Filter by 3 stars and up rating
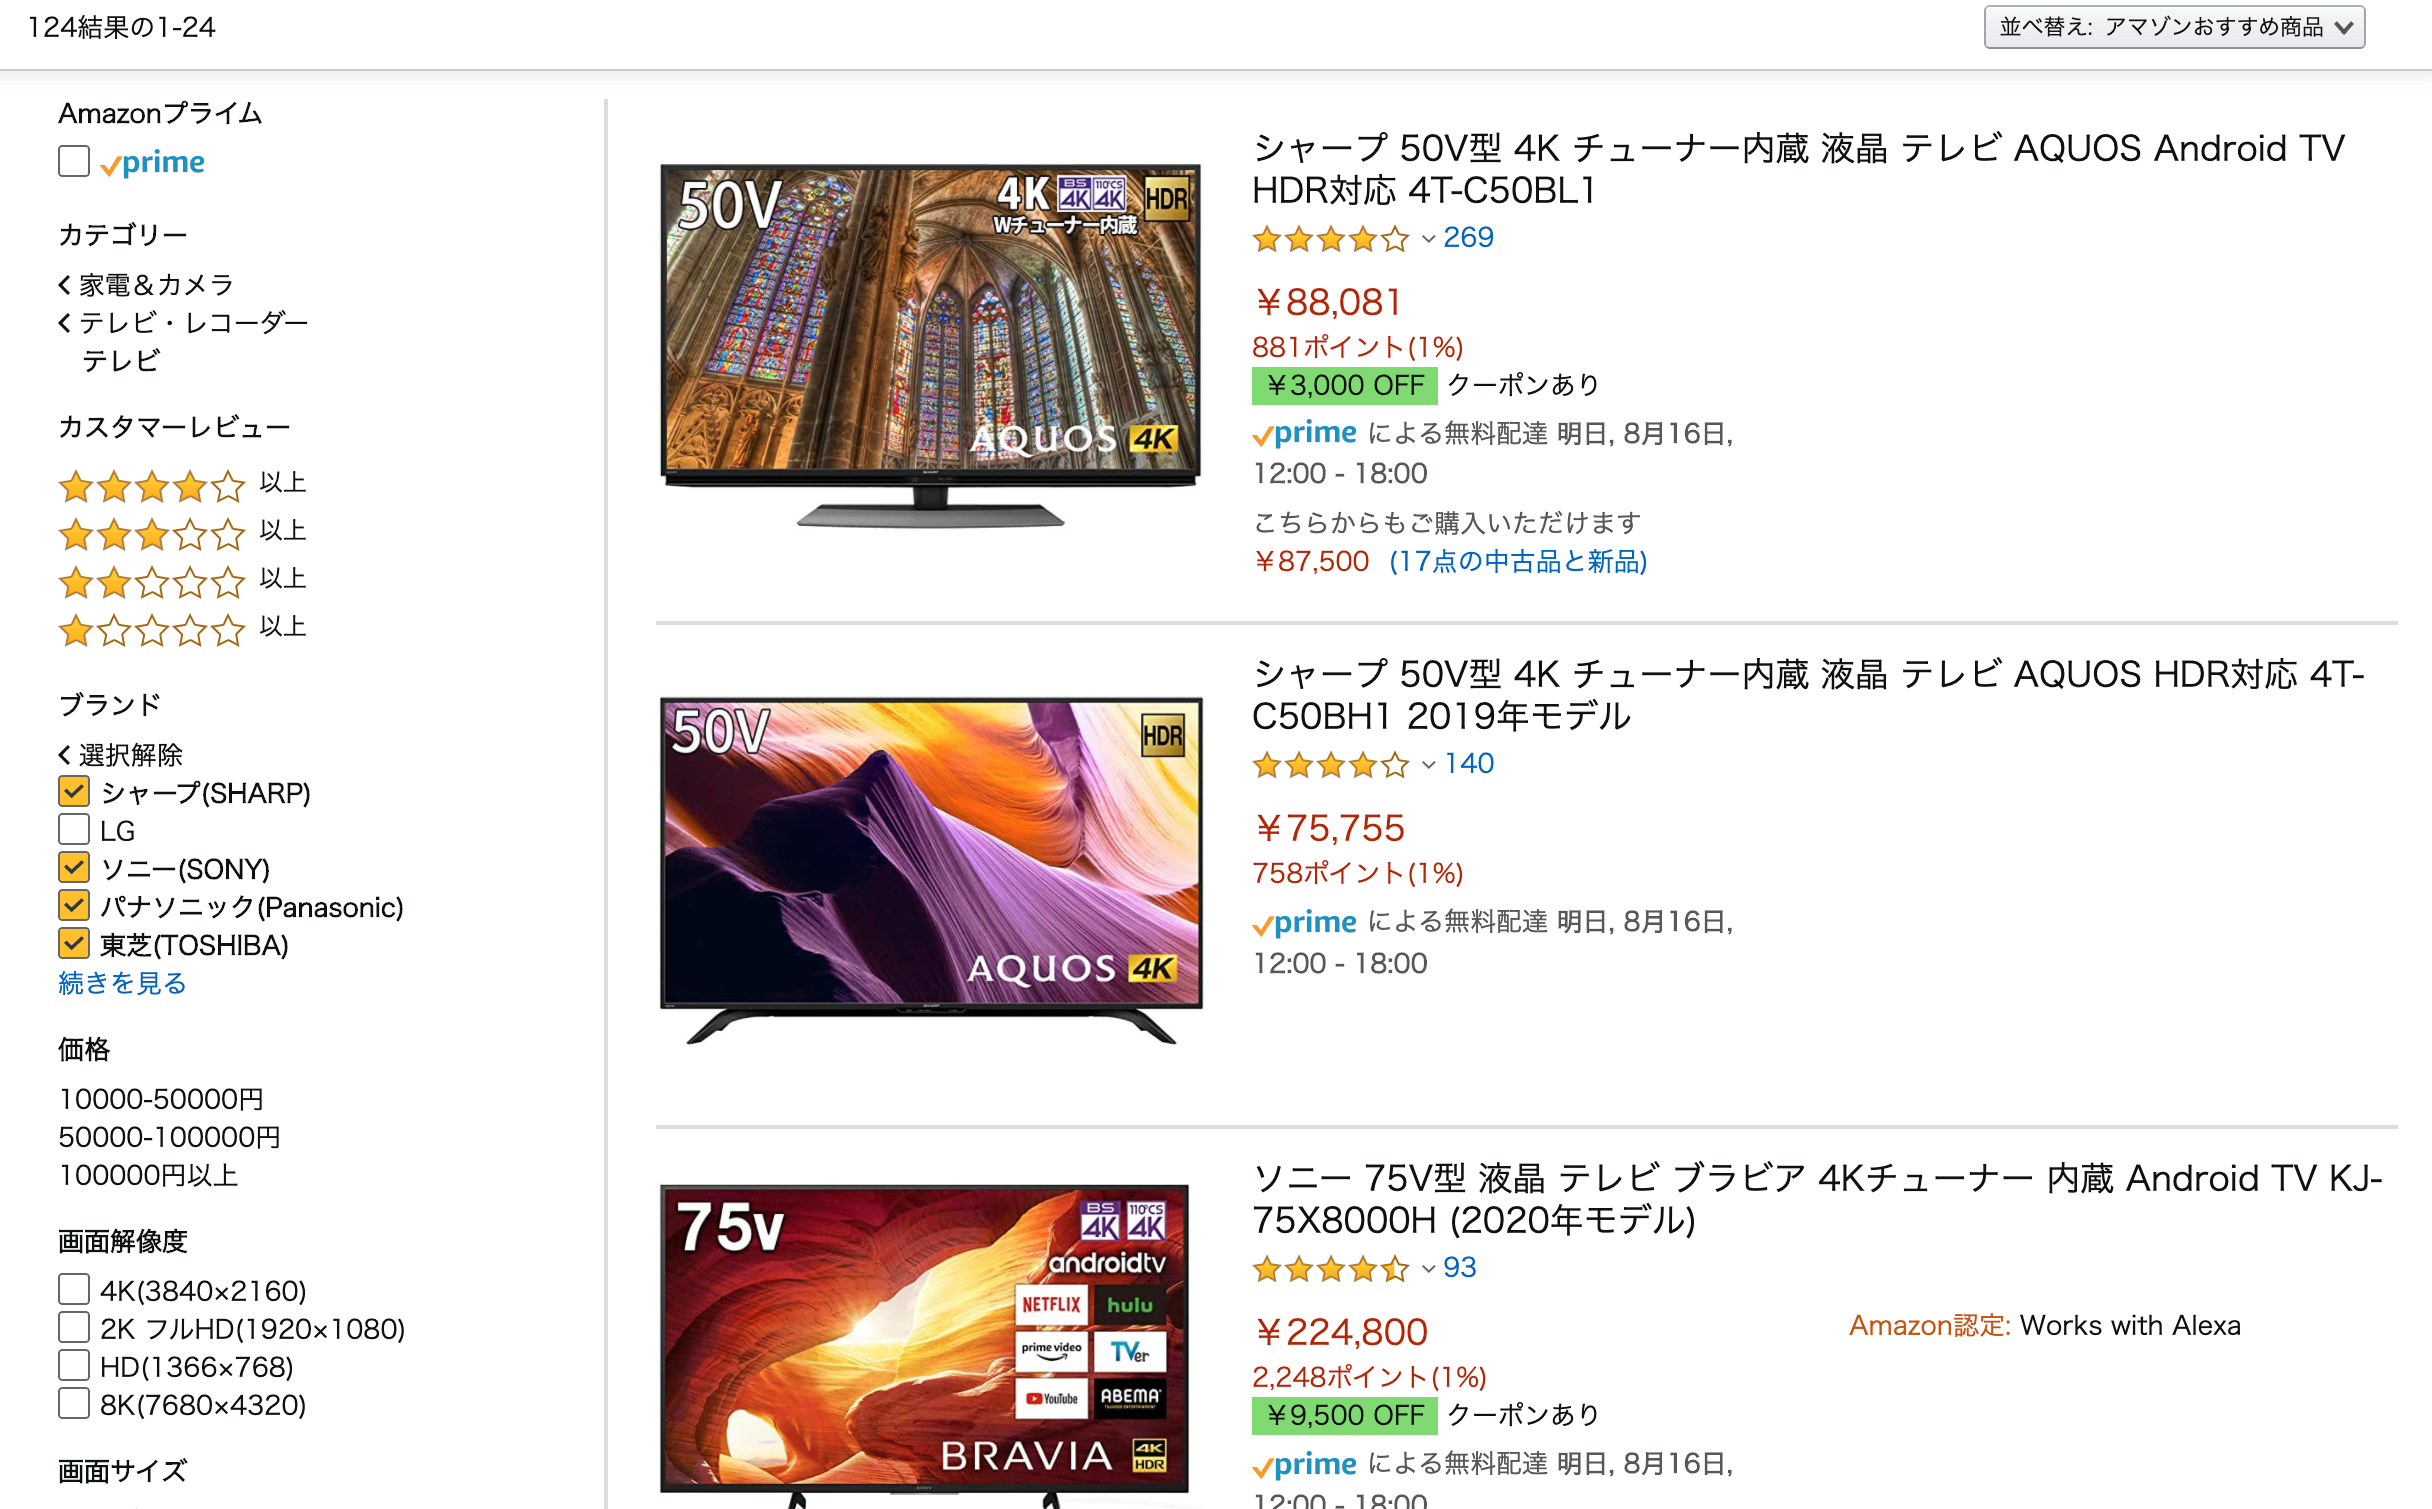The height and width of the screenshot is (1509, 2432). click(182, 533)
